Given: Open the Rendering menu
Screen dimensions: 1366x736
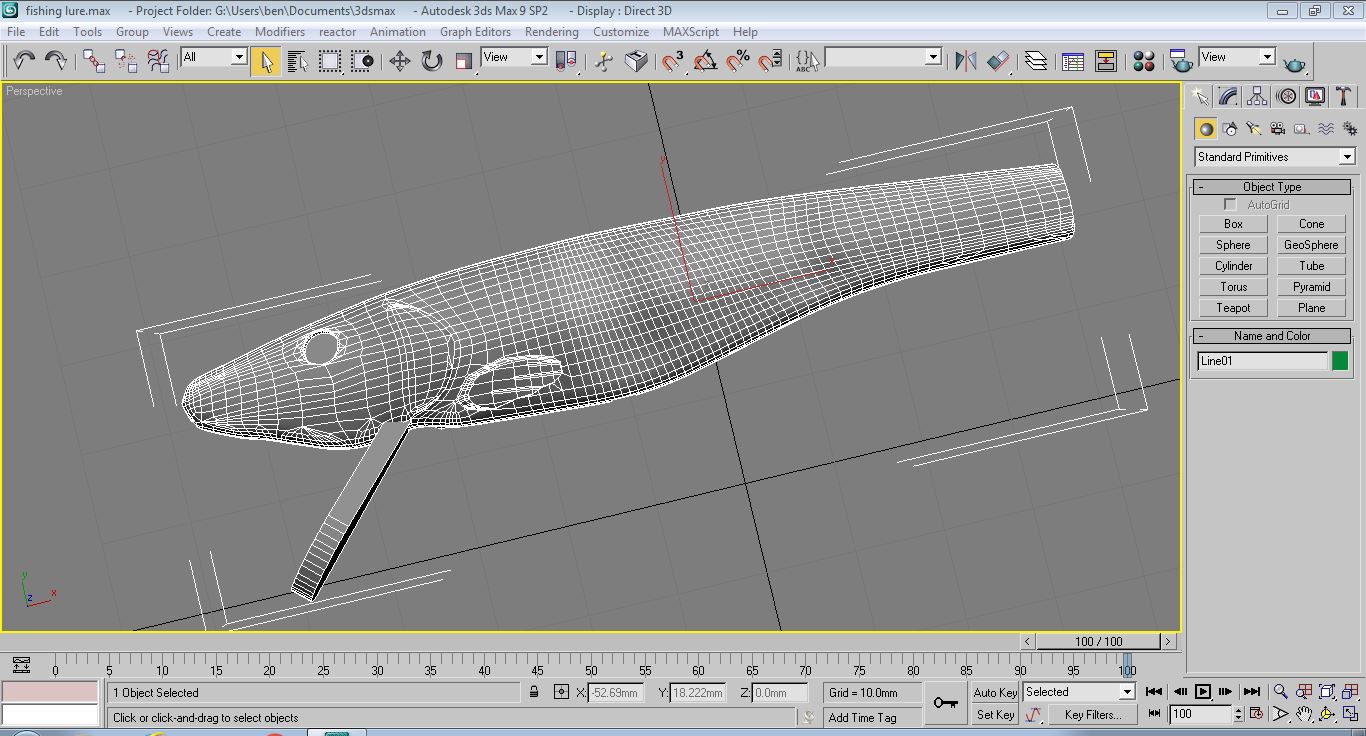Looking at the screenshot, I should 551,32.
